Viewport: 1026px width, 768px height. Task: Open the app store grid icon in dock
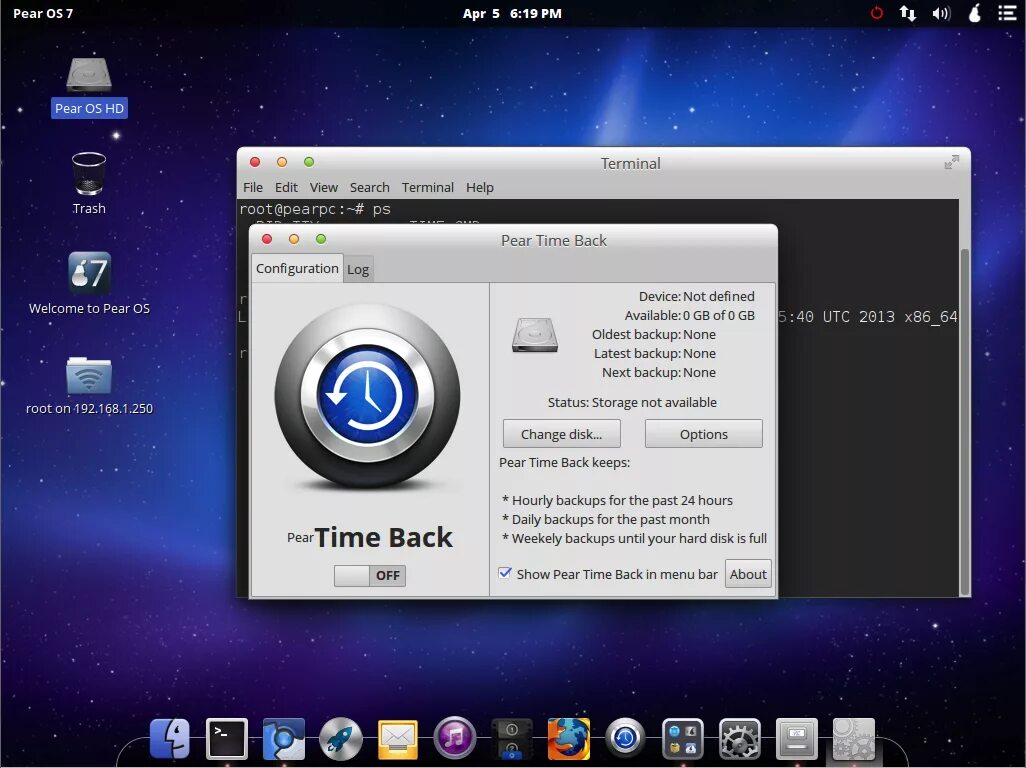coord(682,739)
